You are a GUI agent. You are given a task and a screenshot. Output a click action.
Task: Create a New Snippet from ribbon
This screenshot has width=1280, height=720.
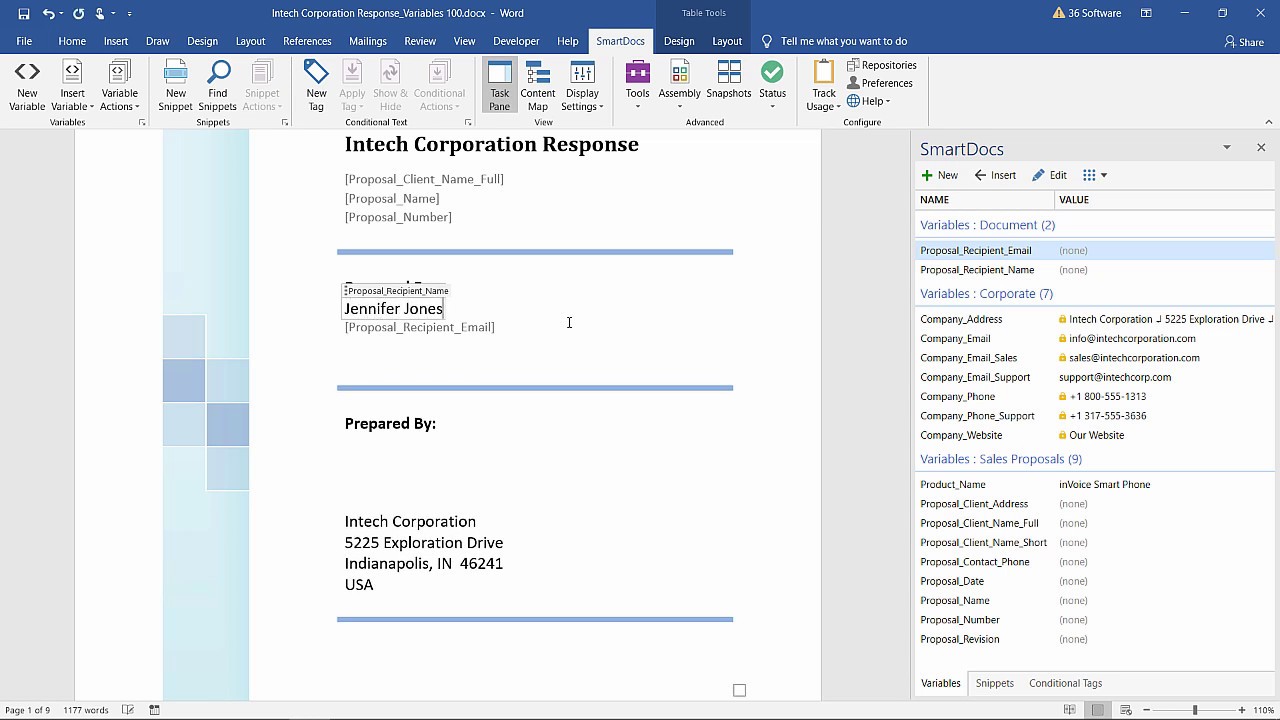coord(175,86)
